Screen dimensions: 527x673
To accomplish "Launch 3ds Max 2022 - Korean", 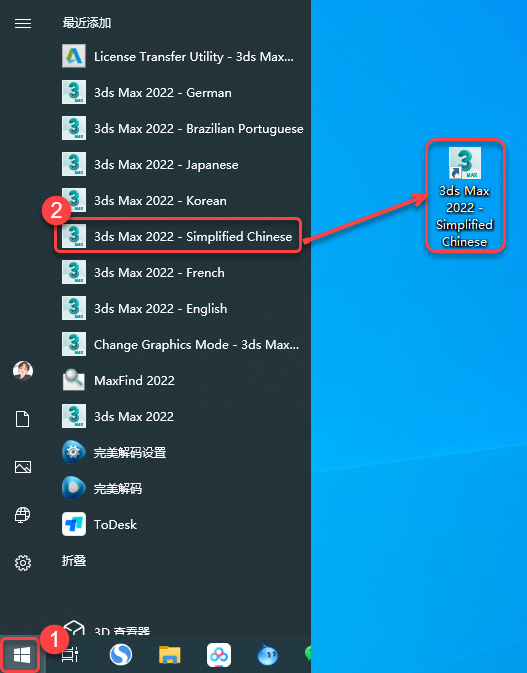I will (178, 200).
